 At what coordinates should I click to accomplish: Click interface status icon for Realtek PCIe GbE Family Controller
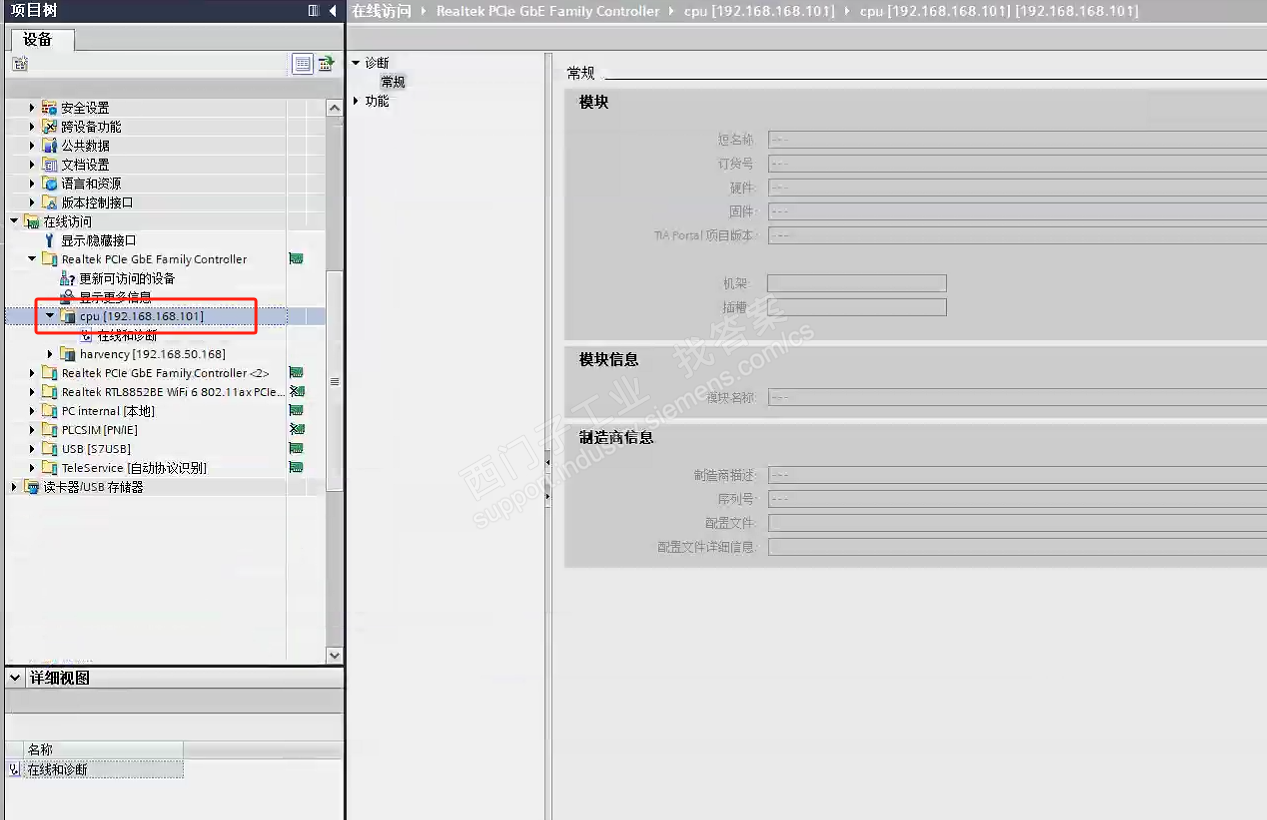click(x=296, y=259)
